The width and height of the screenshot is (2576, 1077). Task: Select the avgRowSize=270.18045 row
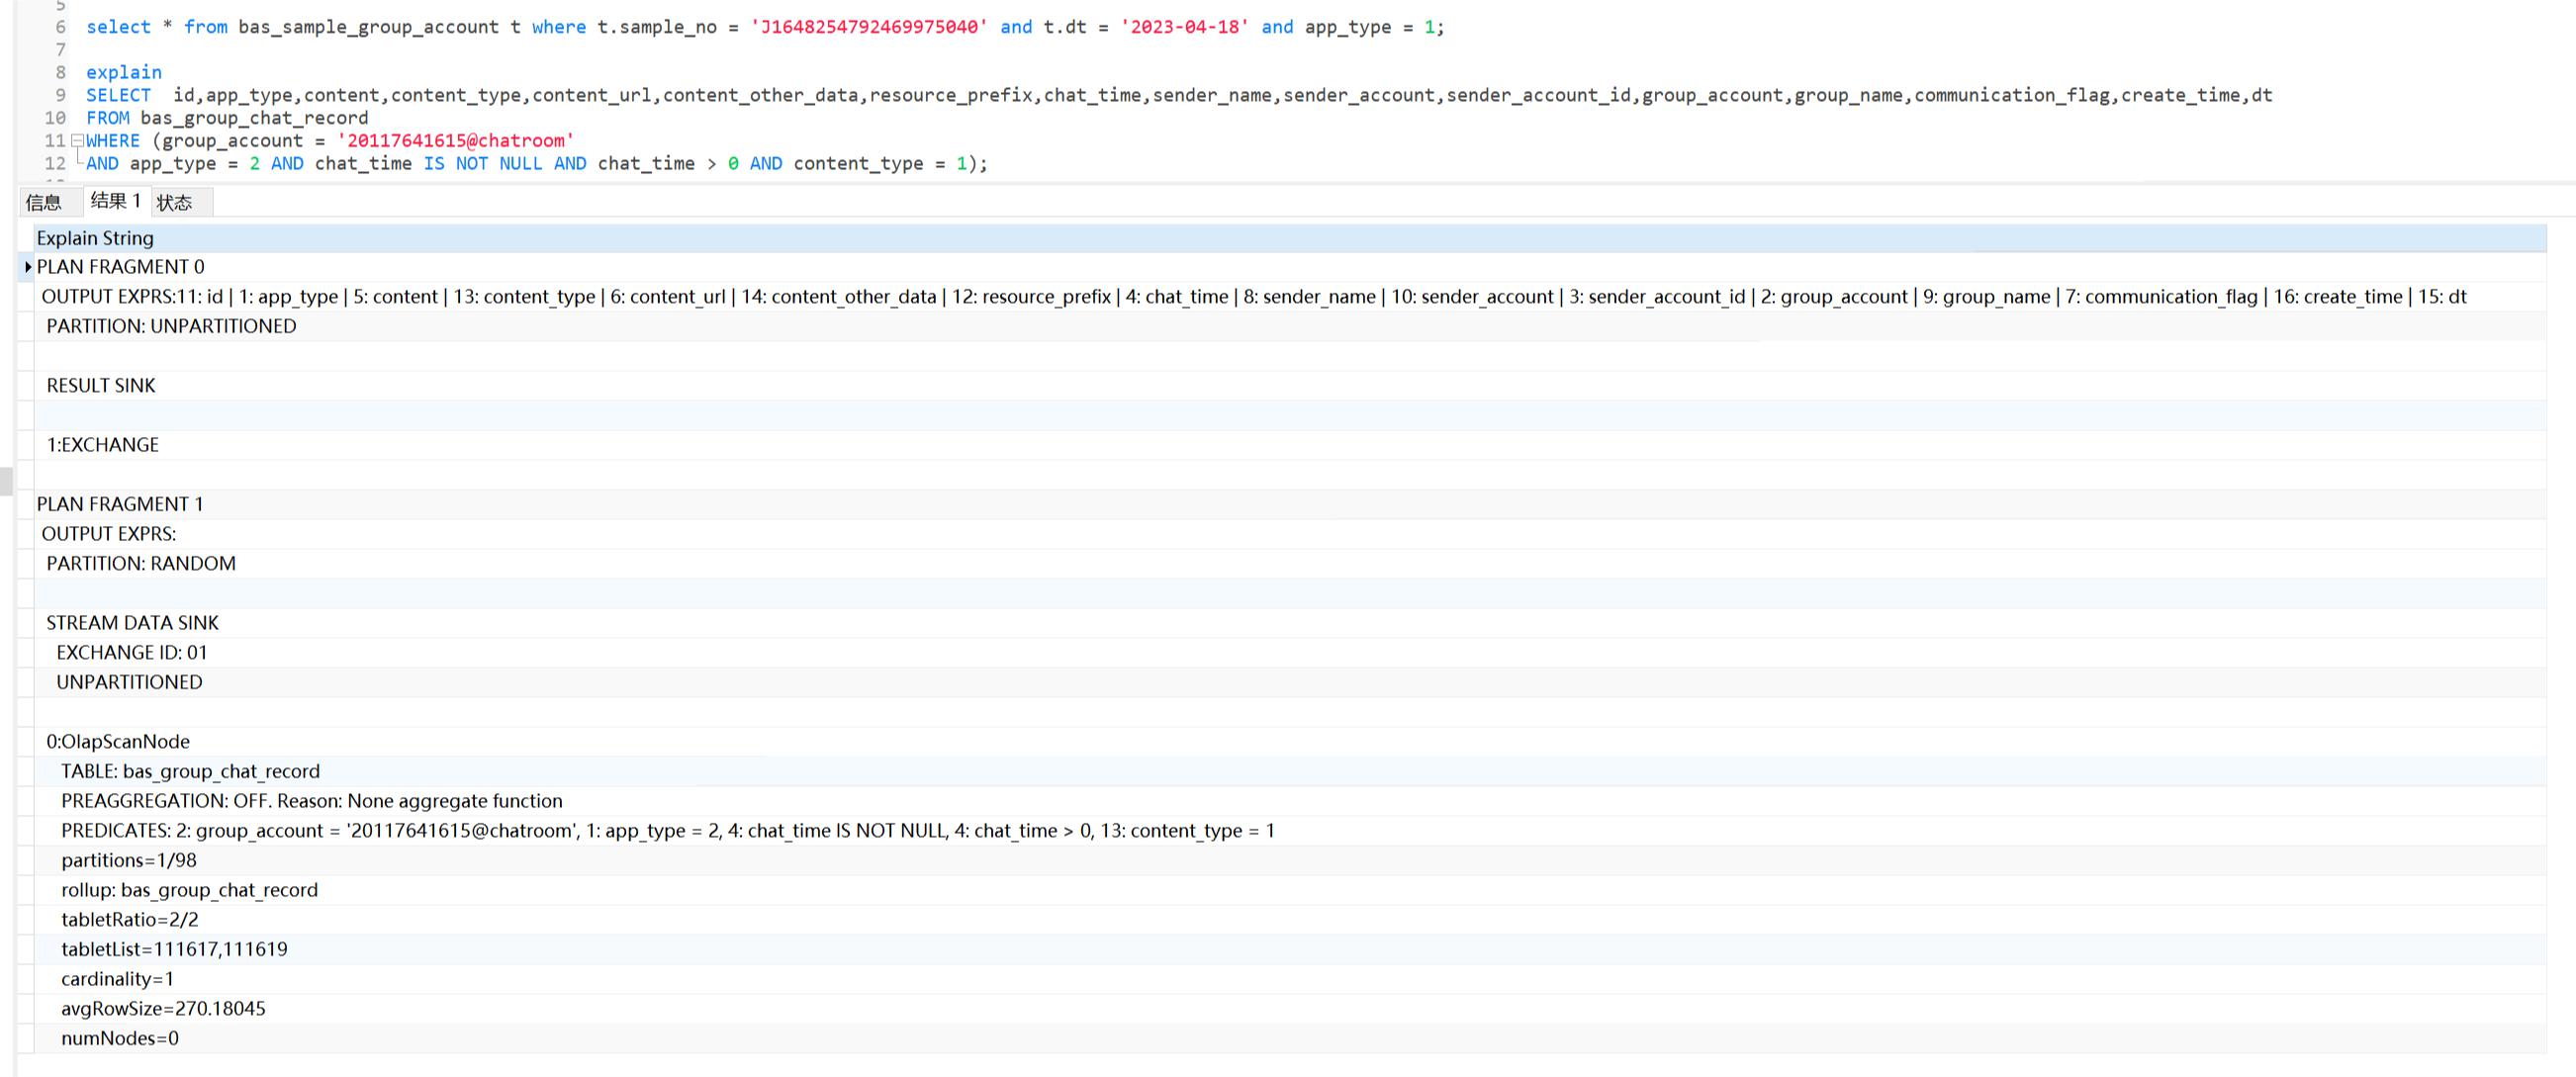click(163, 1009)
